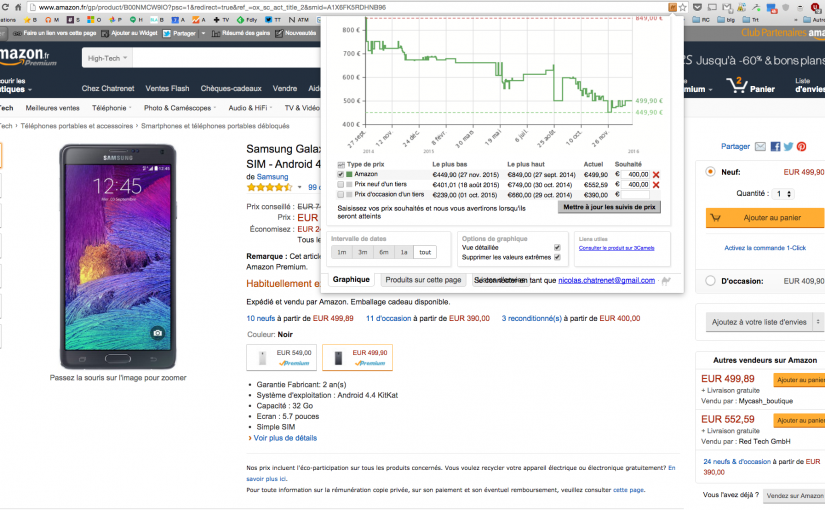Click the camel icon in the popup footer
The height and width of the screenshot is (510, 825).
click(666, 281)
